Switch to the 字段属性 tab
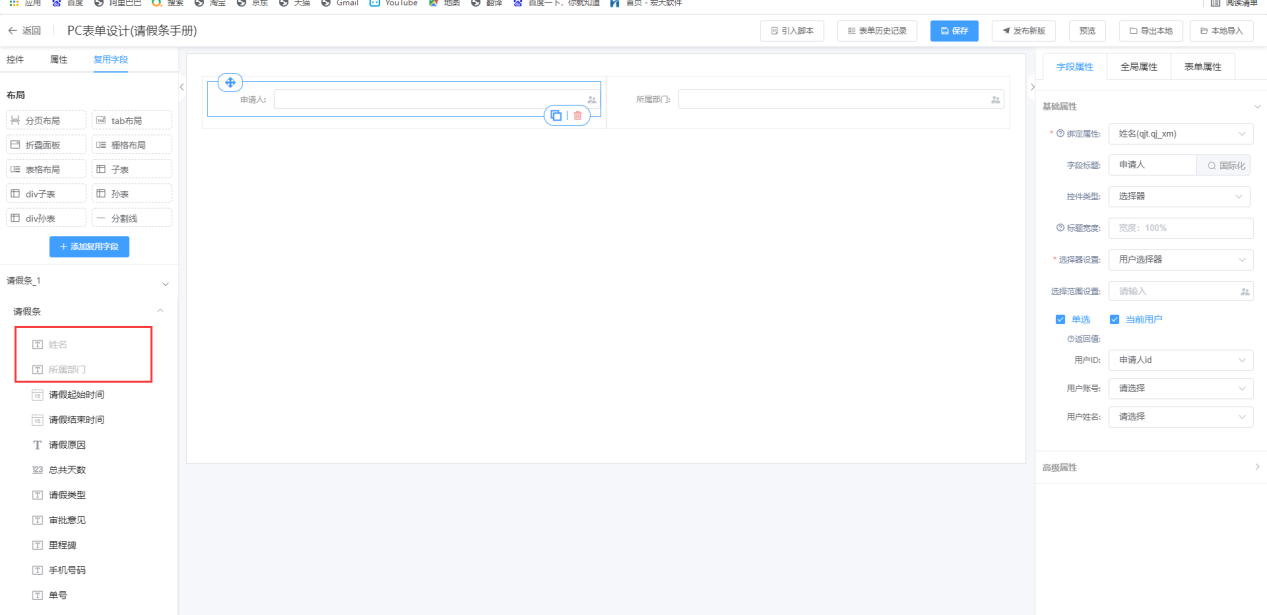1267x615 pixels. pyautogui.click(x=1074, y=67)
